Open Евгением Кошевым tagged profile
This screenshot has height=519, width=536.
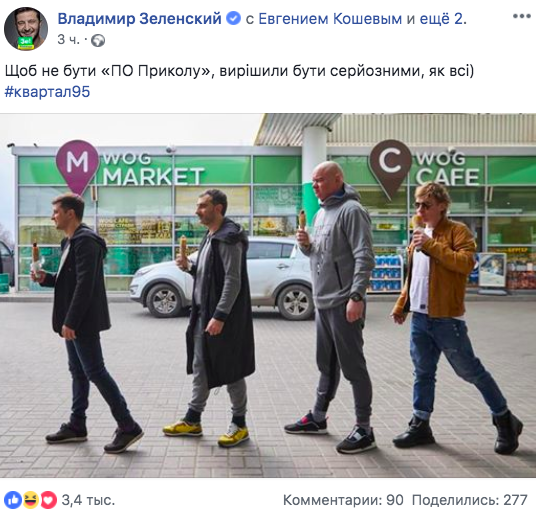click(330, 19)
